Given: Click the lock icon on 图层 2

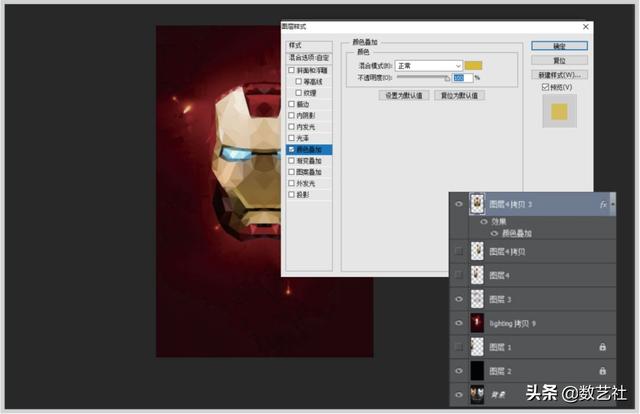Looking at the screenshot, I should pos(602,371).
